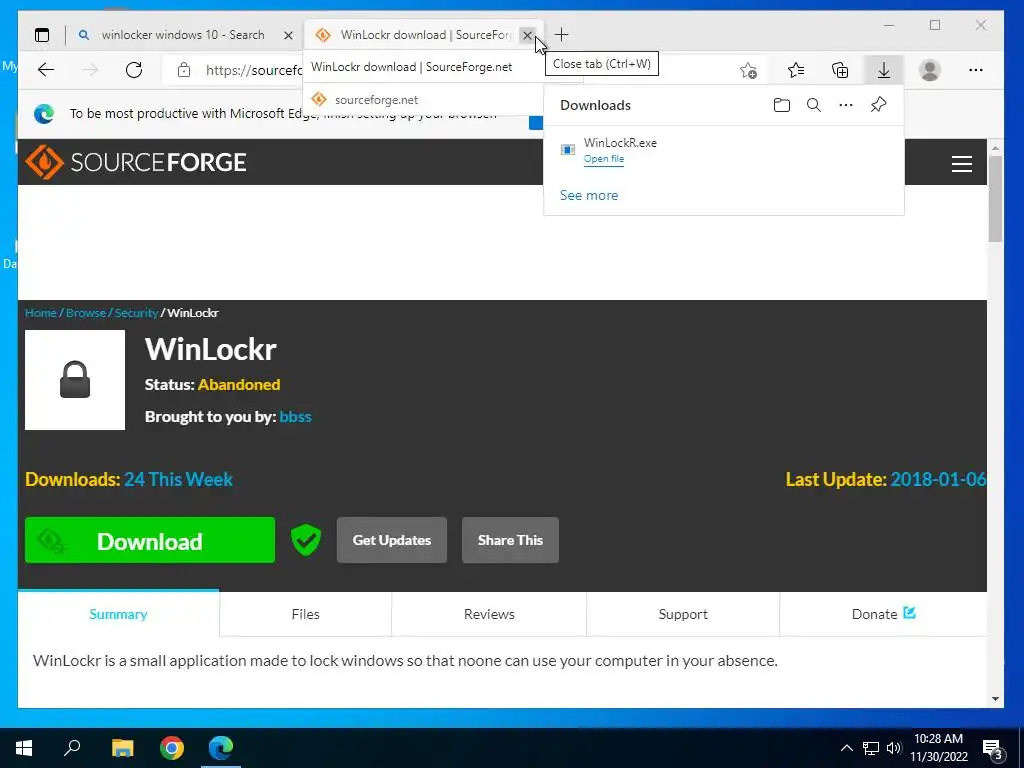The width and height of the screenshot is (1024, 768).
Task: Click the WinLockR.exe file name
Action: 620,142
